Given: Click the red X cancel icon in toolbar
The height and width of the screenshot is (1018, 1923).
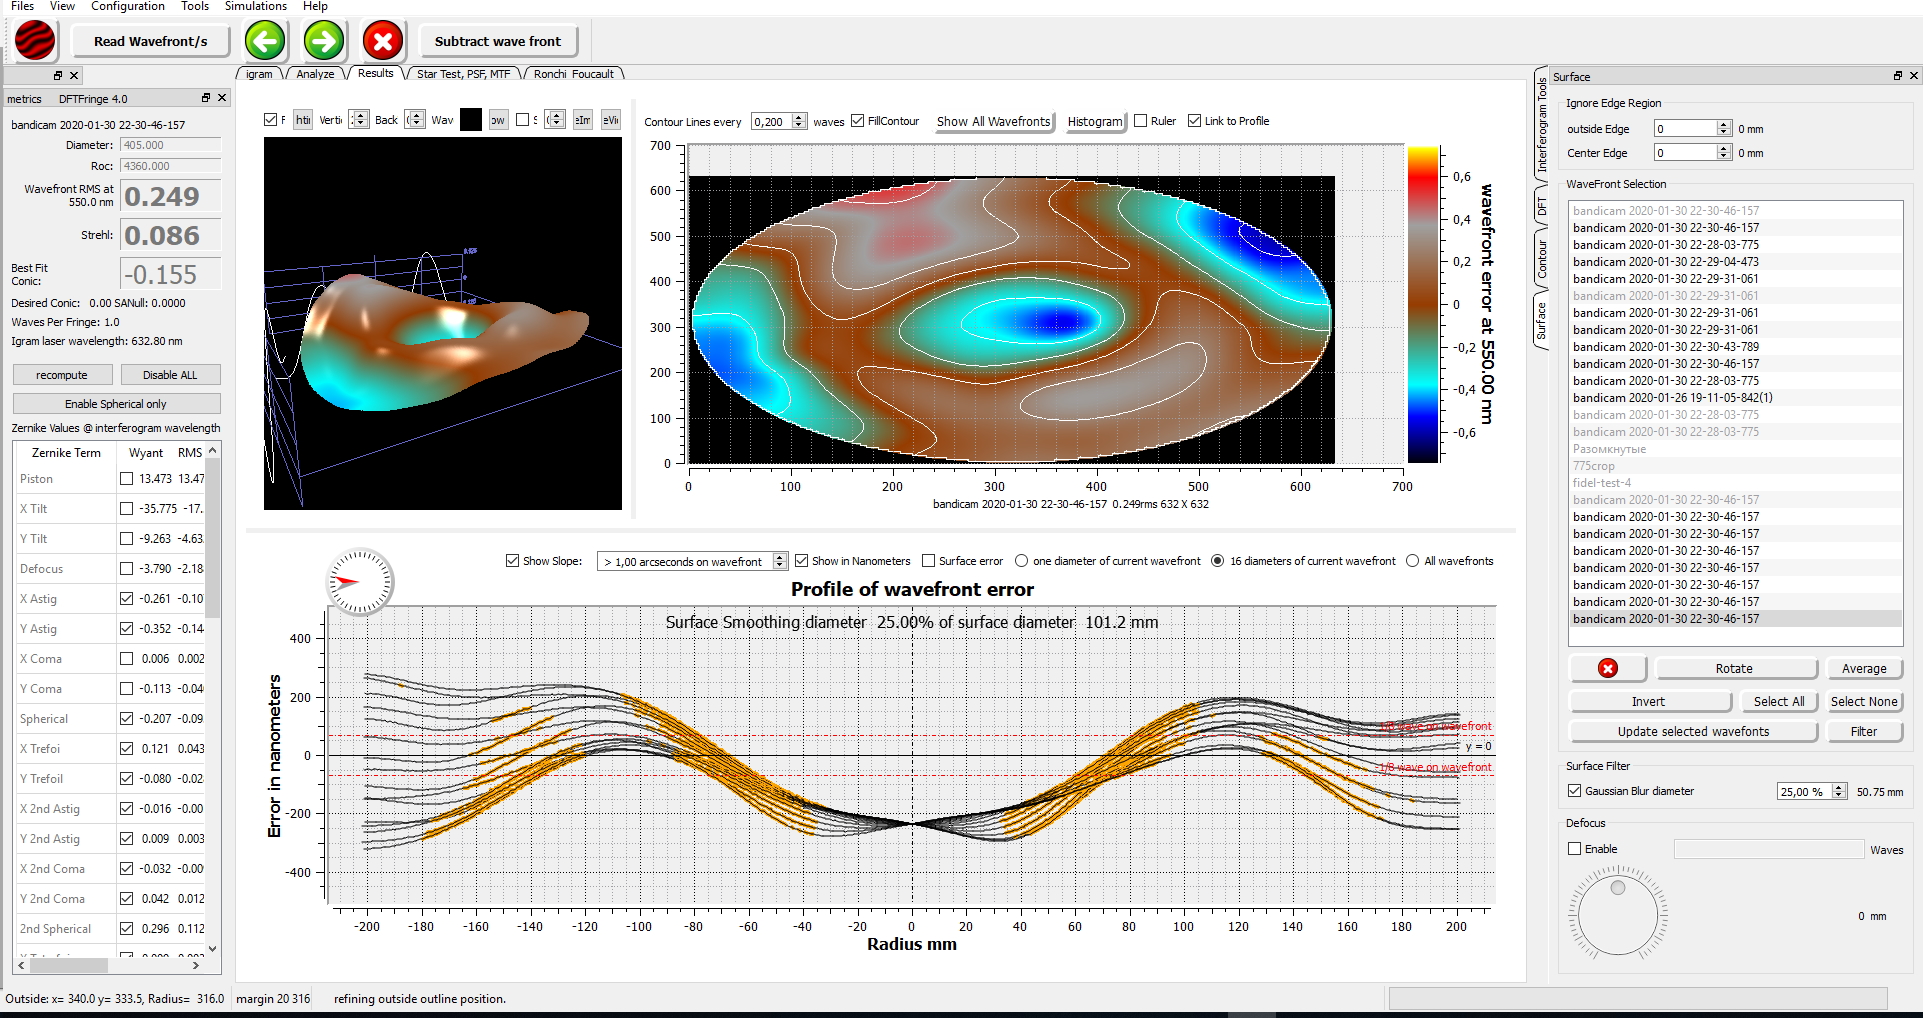Looking at the screenshot, I should click(x=382, y=41).
